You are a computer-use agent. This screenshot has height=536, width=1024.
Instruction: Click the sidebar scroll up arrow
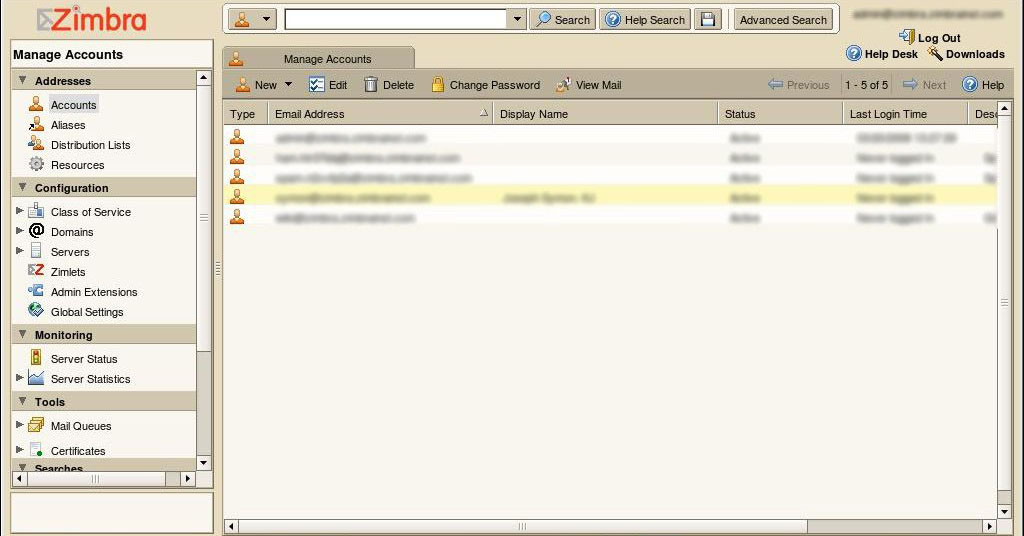(x=204, y=78)
